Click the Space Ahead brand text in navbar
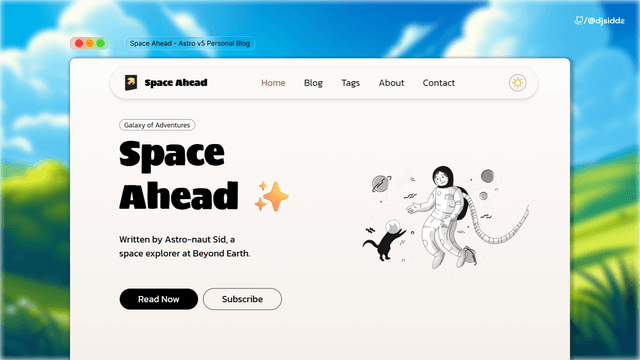The height and width of the screenshot is (360, 640). (176, 83)
